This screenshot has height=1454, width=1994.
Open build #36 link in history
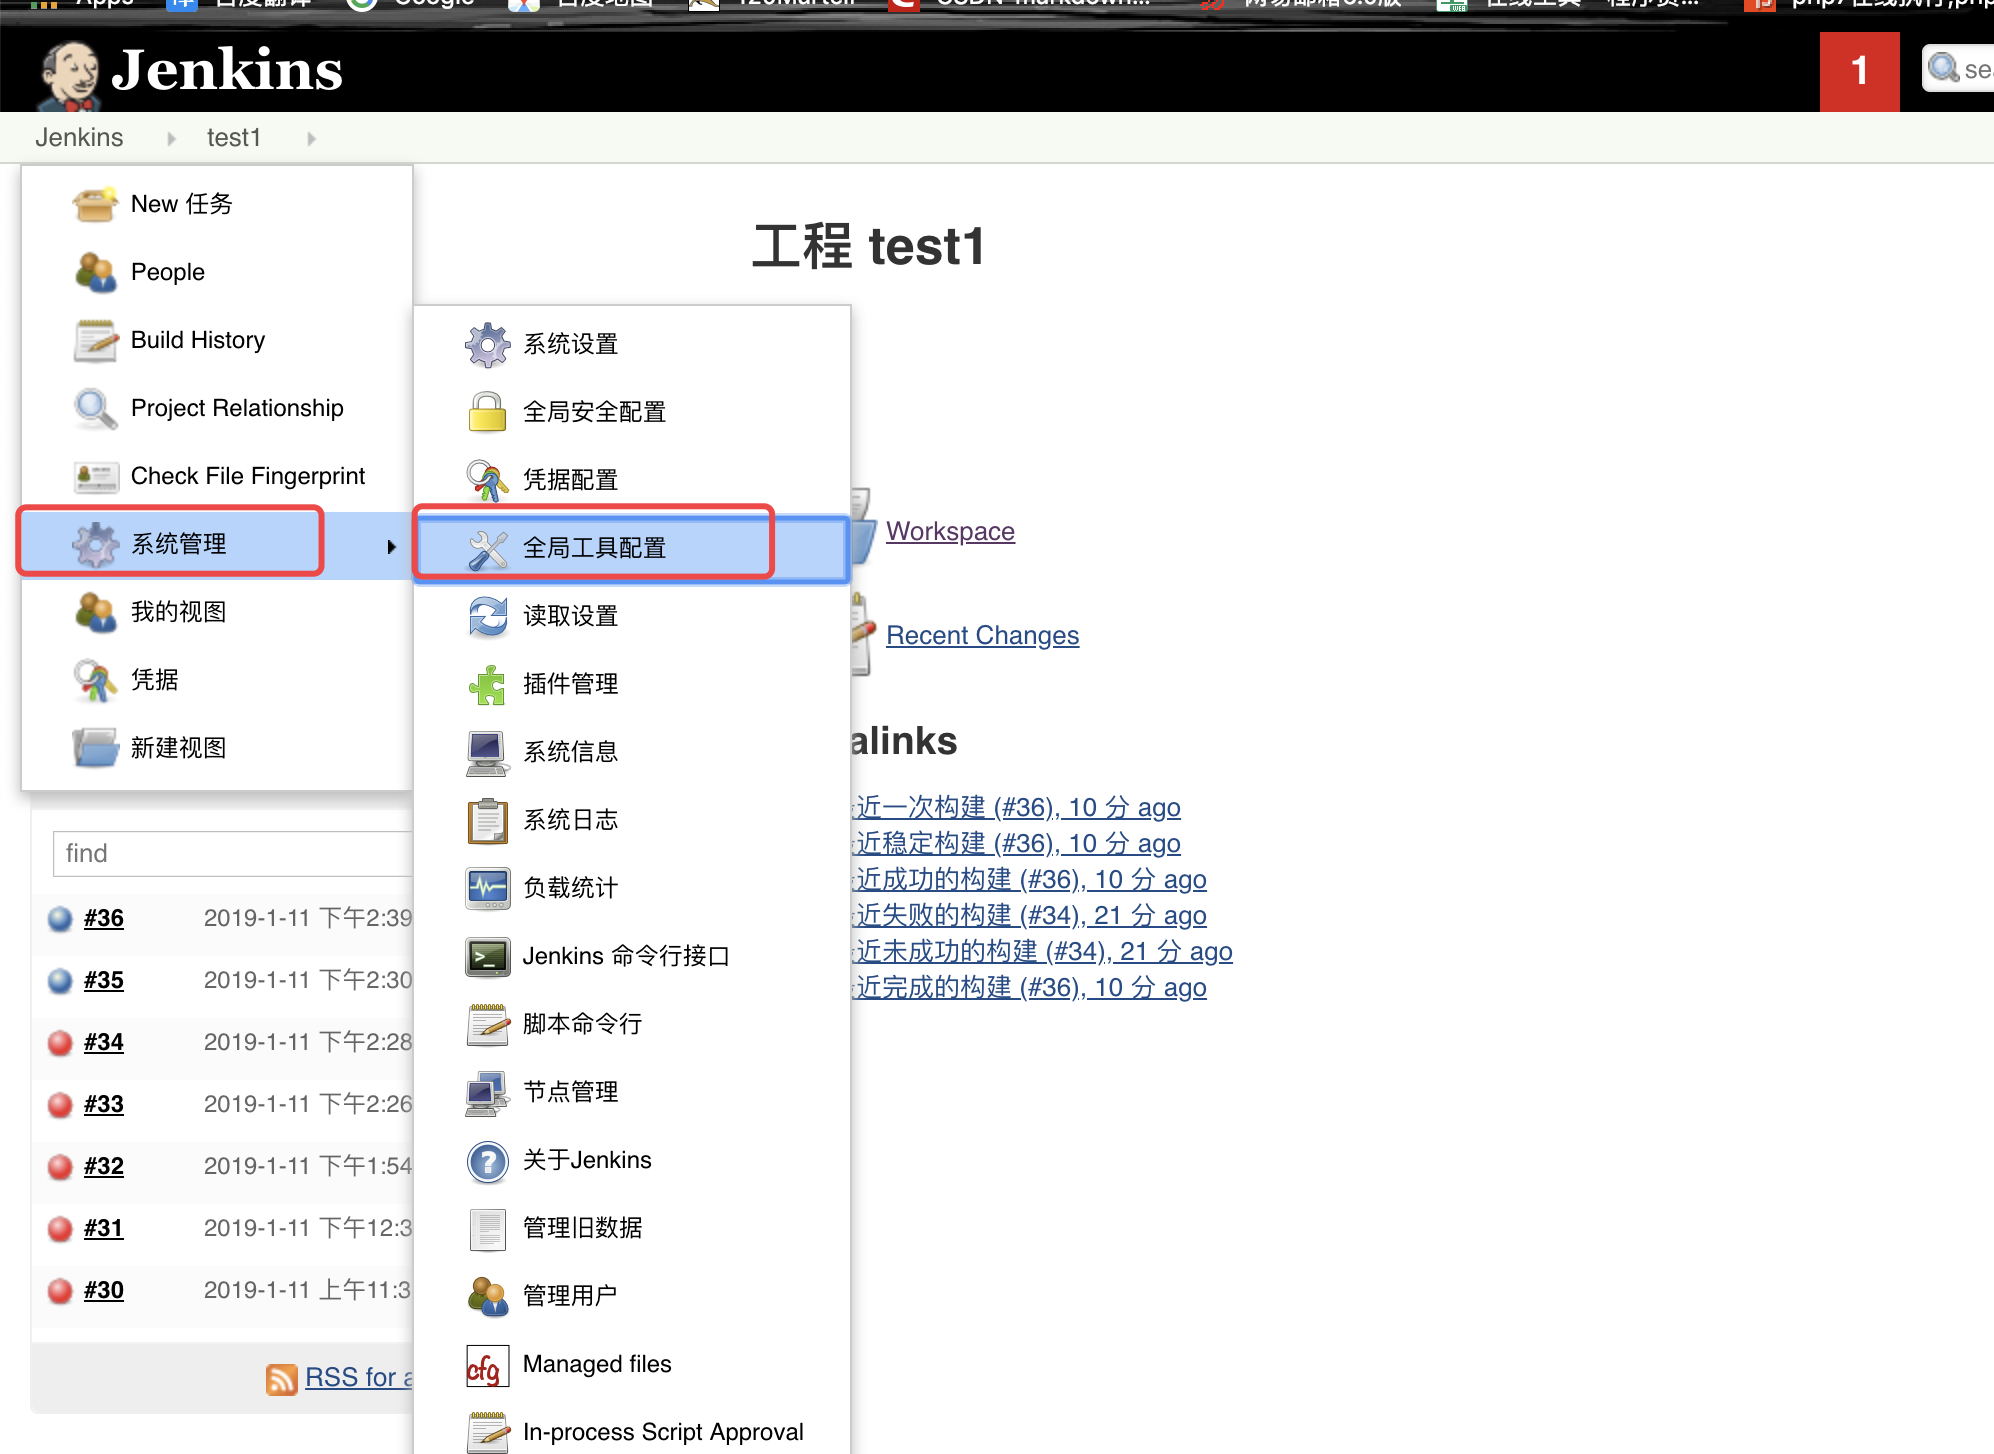pos(104,918)
